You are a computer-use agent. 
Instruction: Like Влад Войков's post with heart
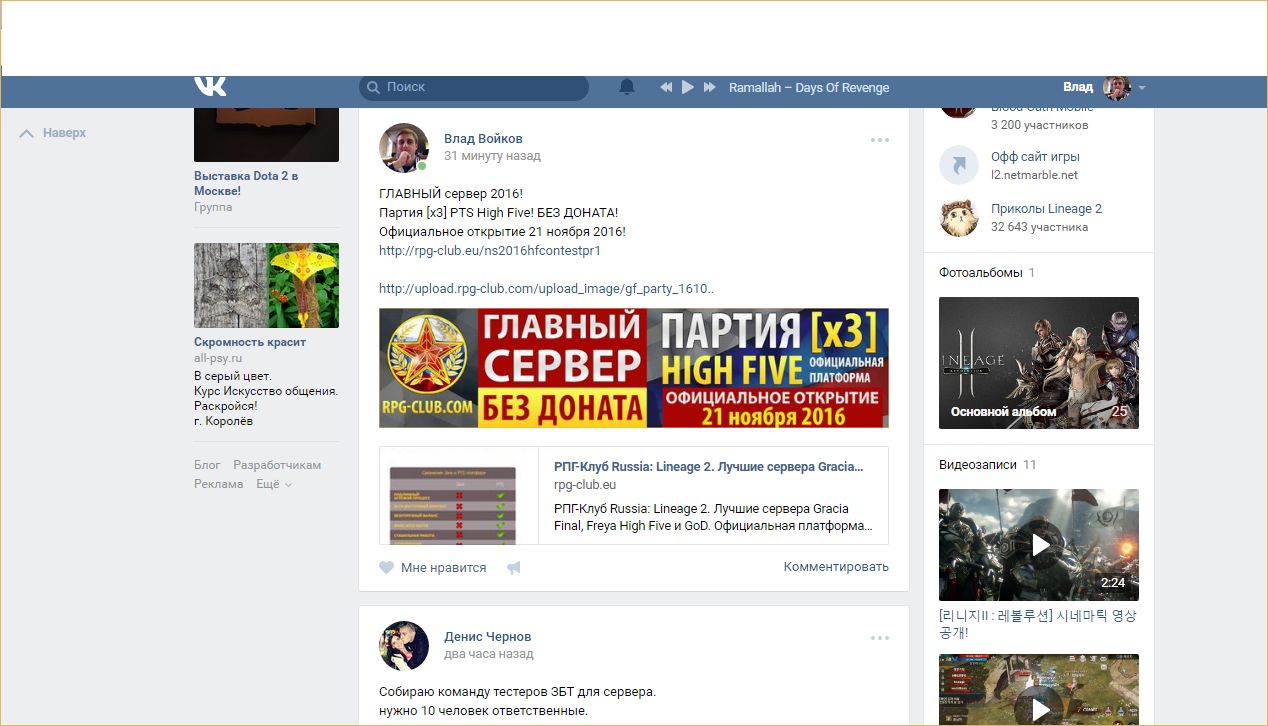point(387,568)
